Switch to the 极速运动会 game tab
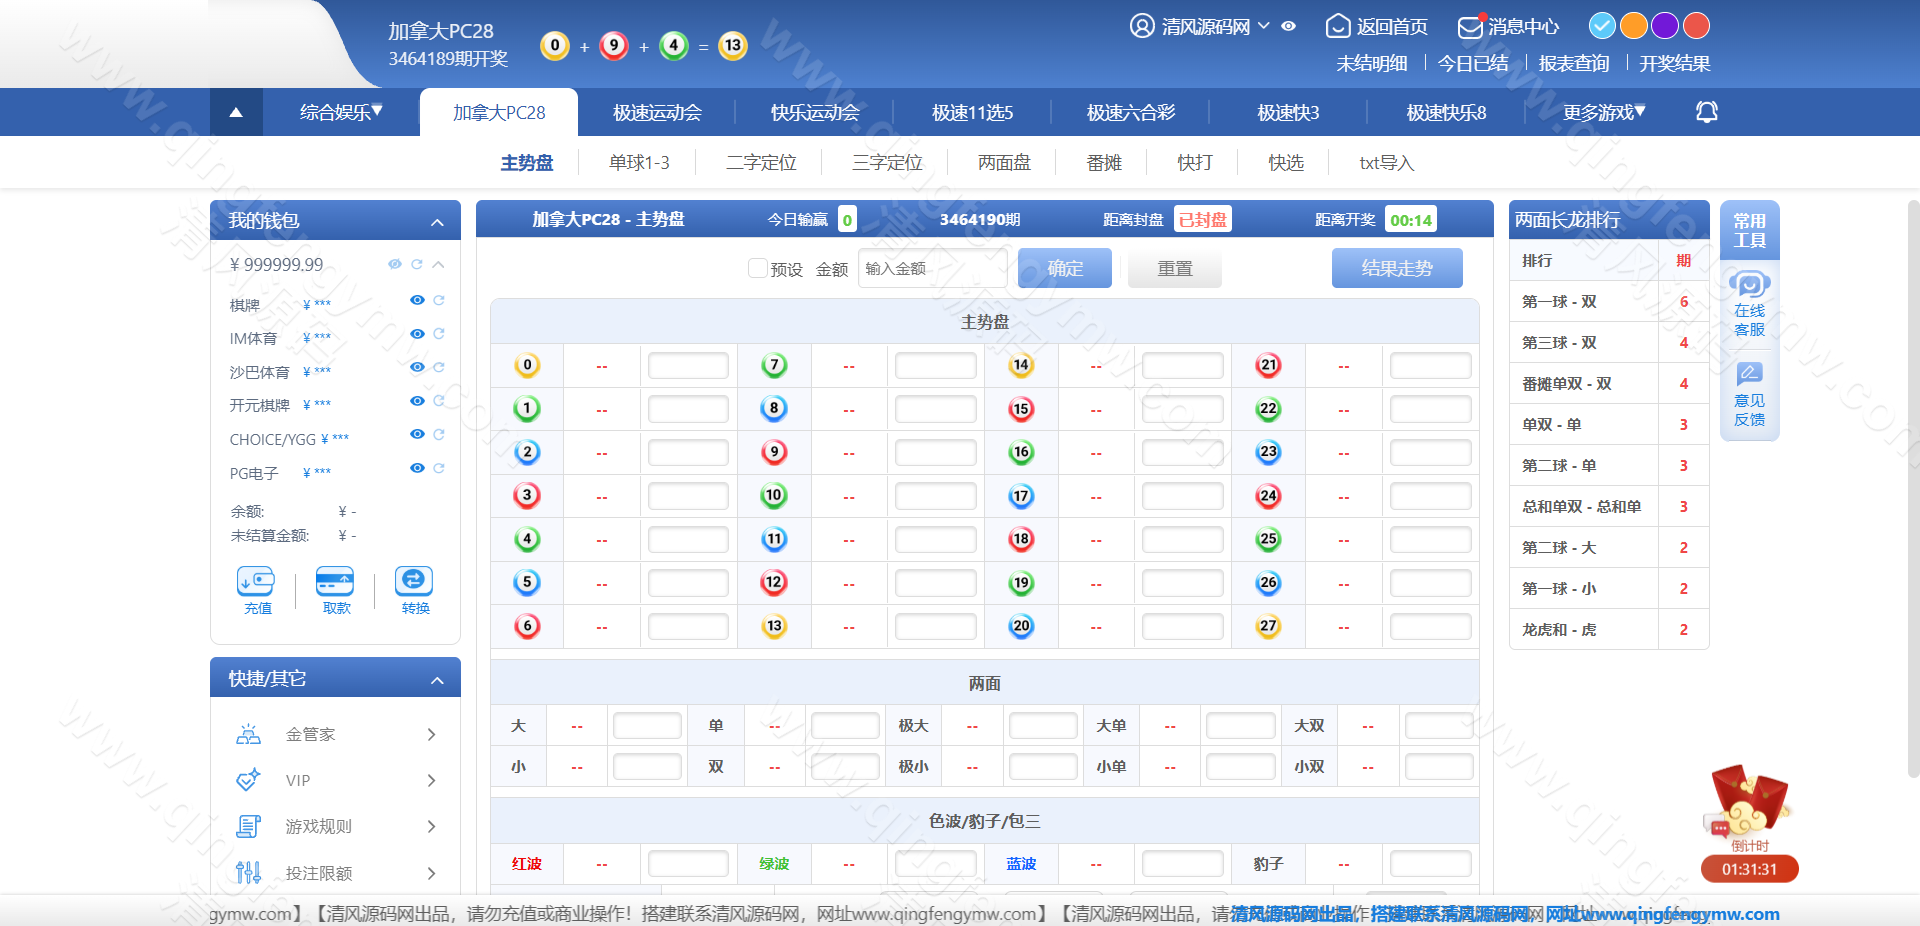 pos(657,112)
